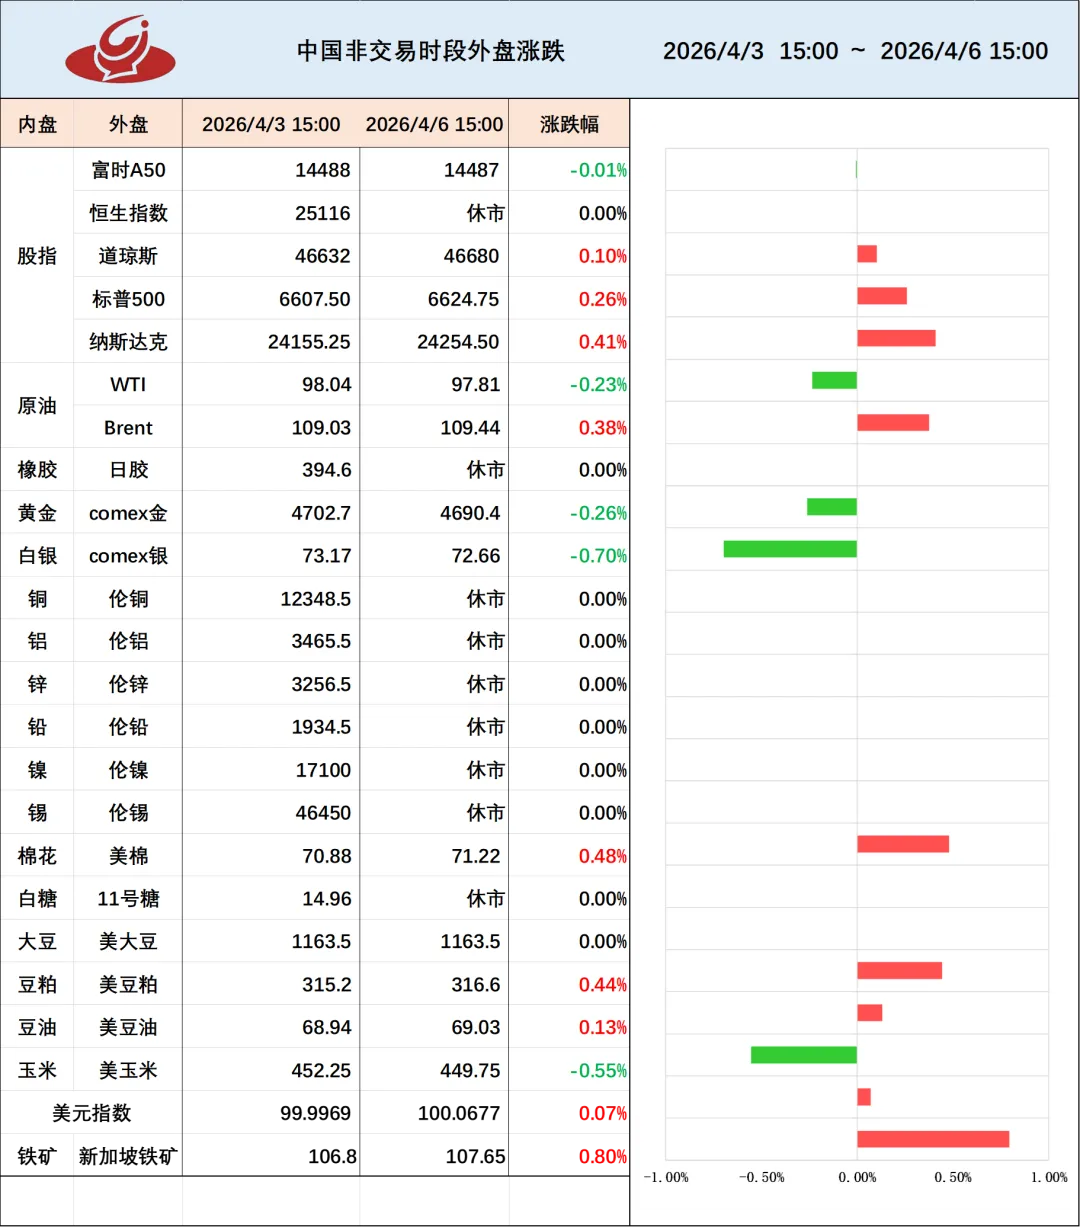
Task: Click the 美豆粕 row label
Action: 128,985
